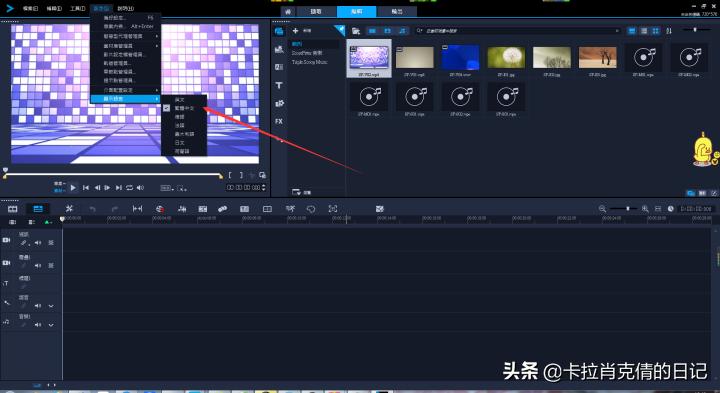Open the sound mixer icon

(x=182, y=209)
